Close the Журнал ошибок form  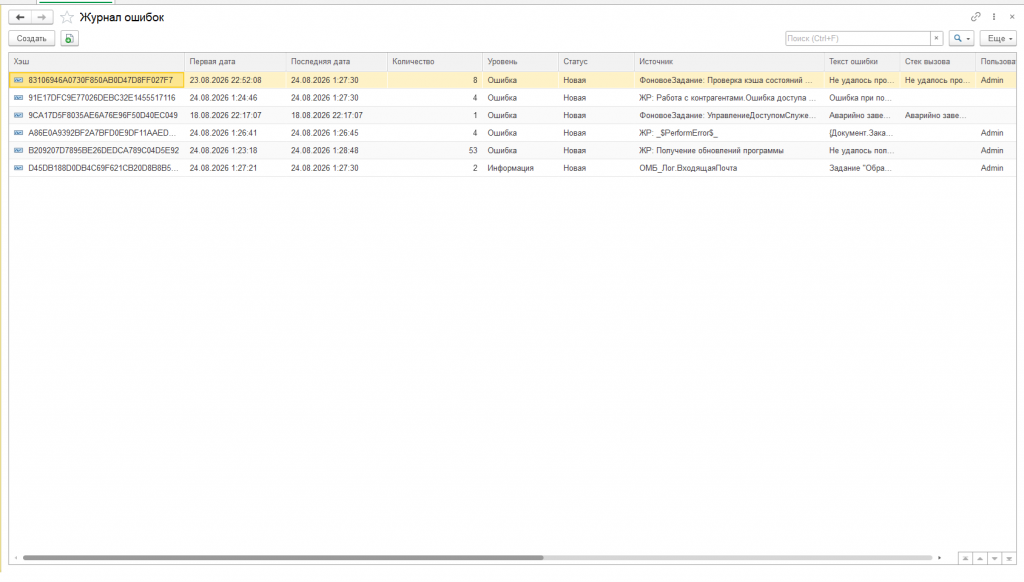pos(1012,17)
